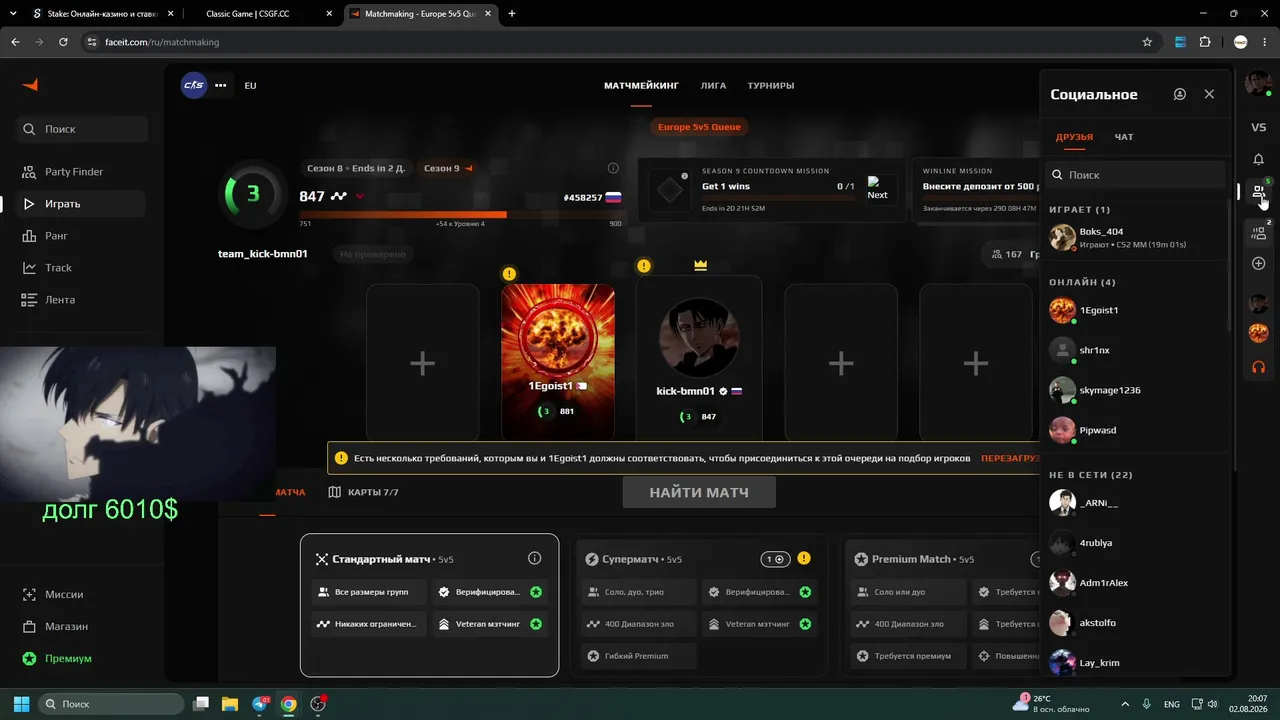Open the party icon with badge 2

[1259, 233]
